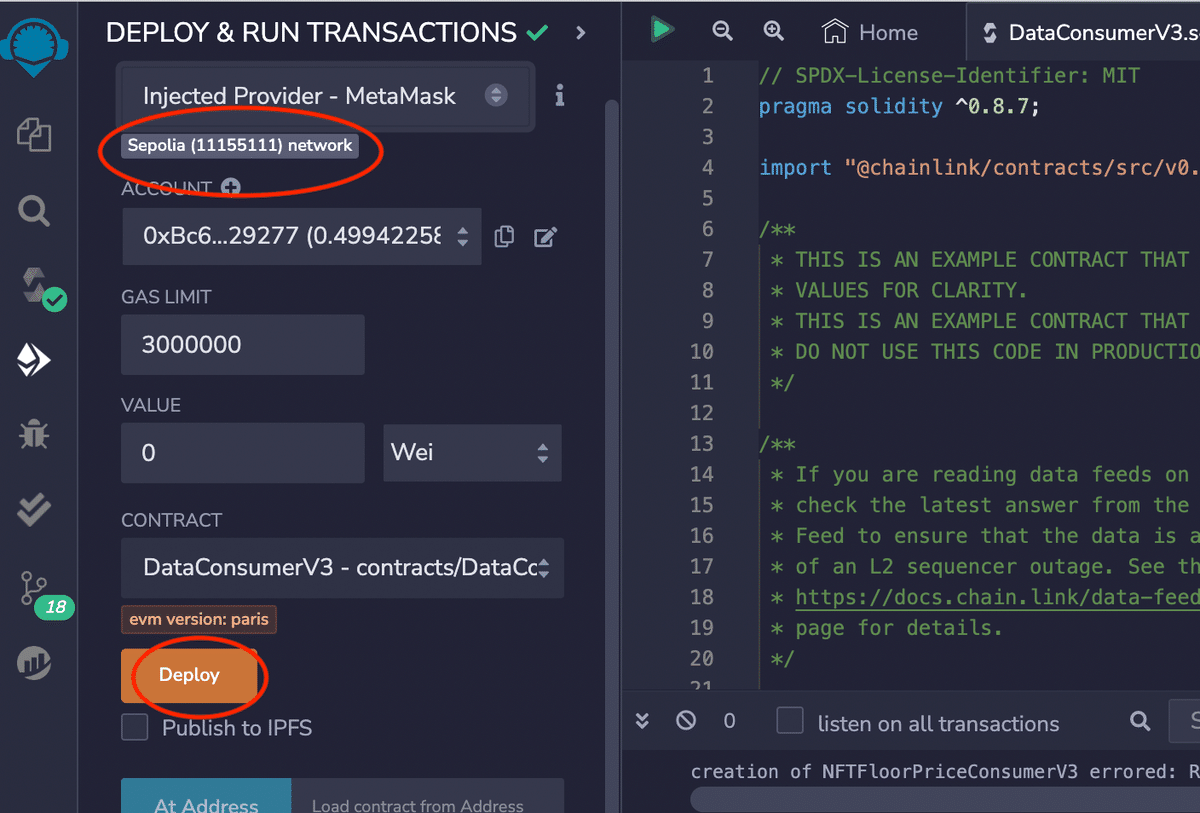
Task: Click line number 13 in the gutter
Action: point(702,443)
